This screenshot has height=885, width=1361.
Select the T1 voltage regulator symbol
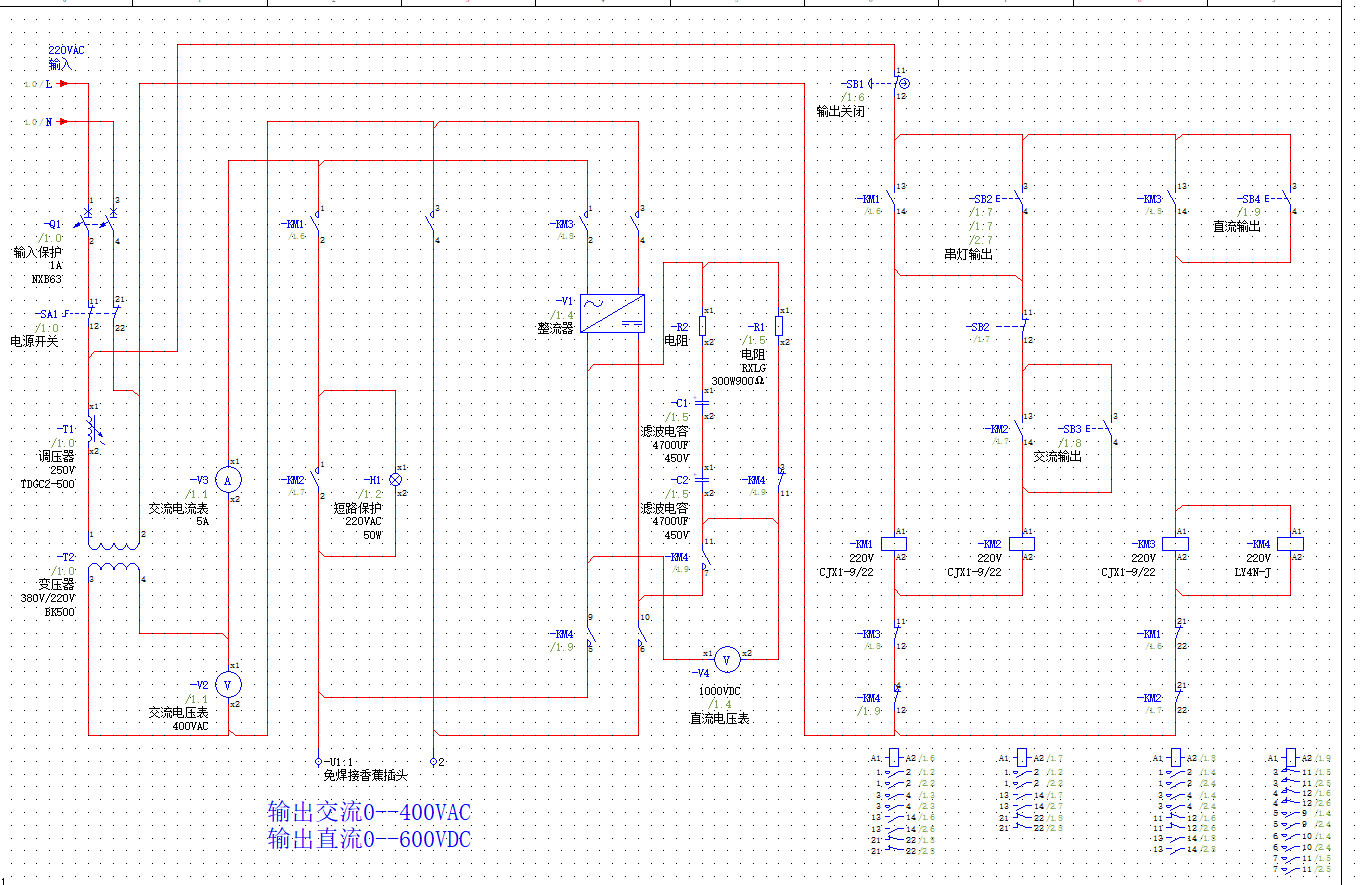coord(94,429)
